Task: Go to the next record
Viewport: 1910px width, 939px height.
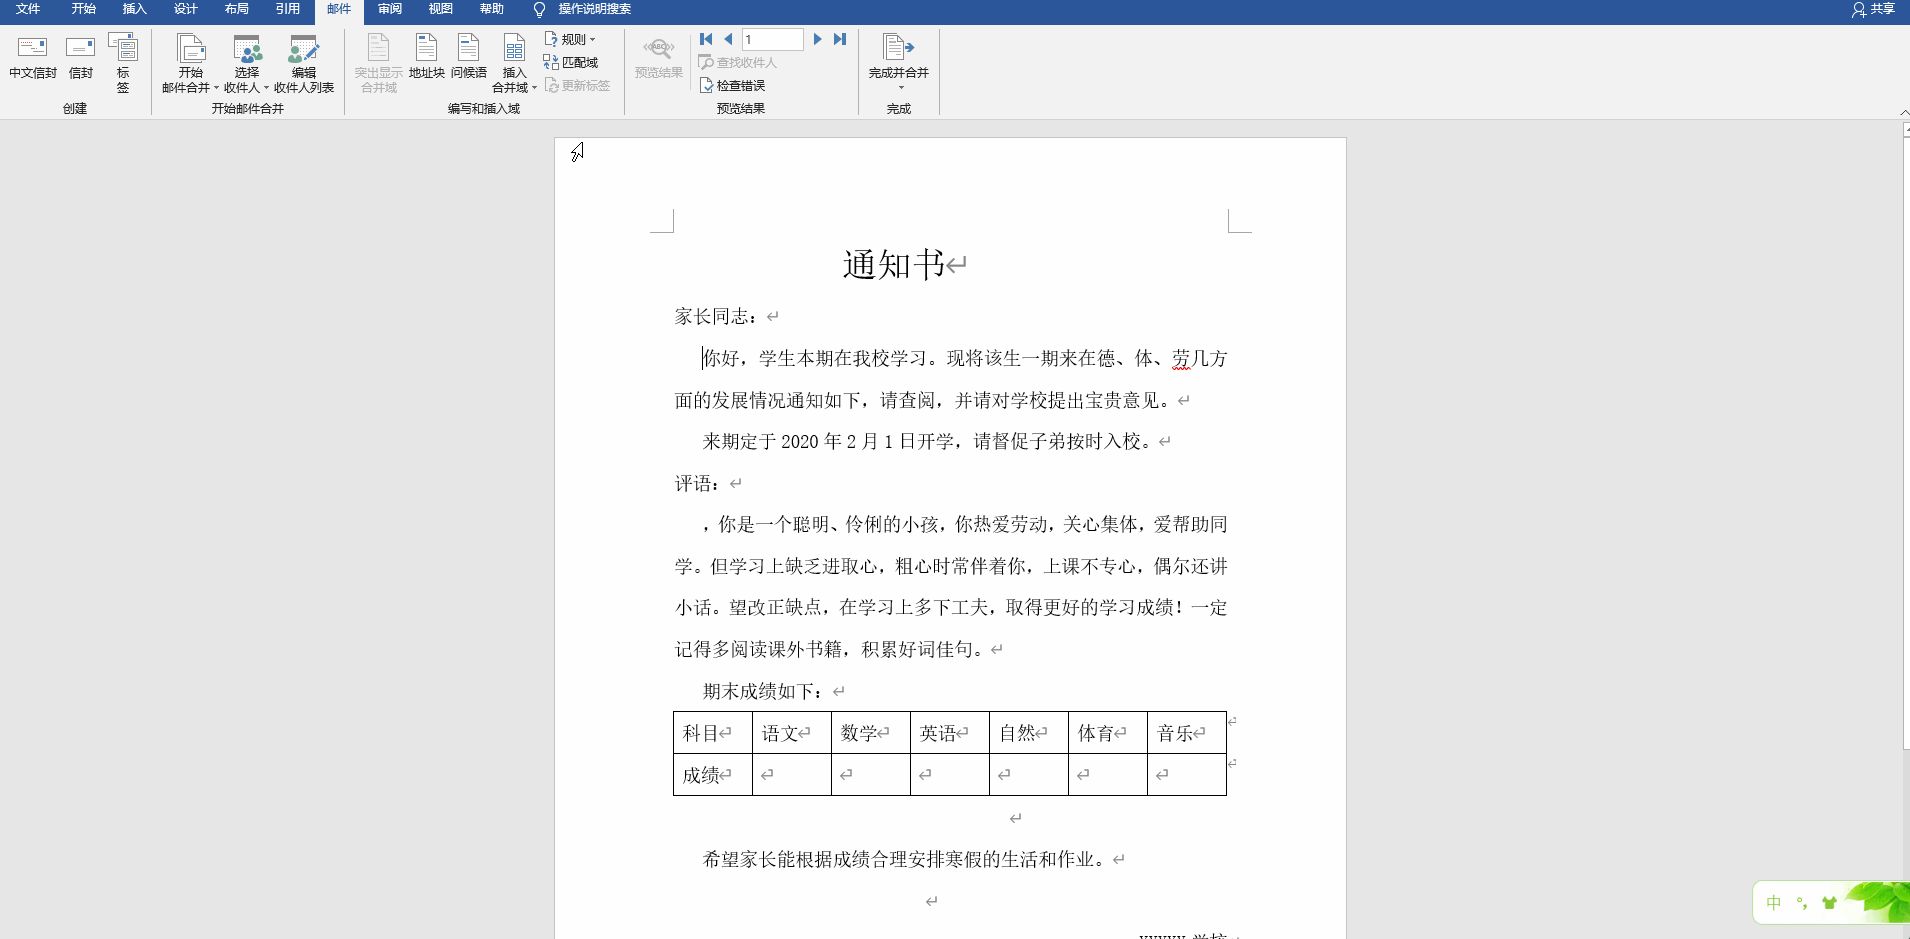Action: (x=817, y=39)
